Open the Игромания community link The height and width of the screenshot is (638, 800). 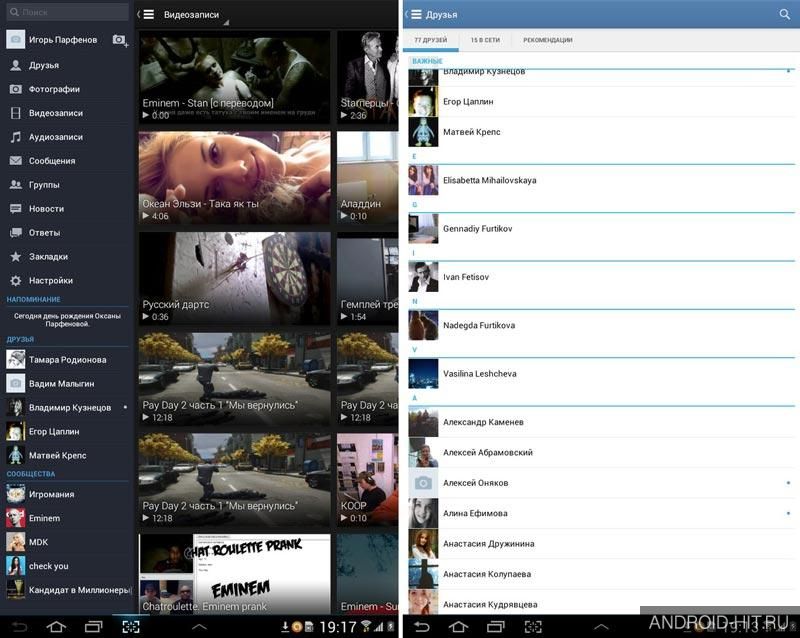68,494
